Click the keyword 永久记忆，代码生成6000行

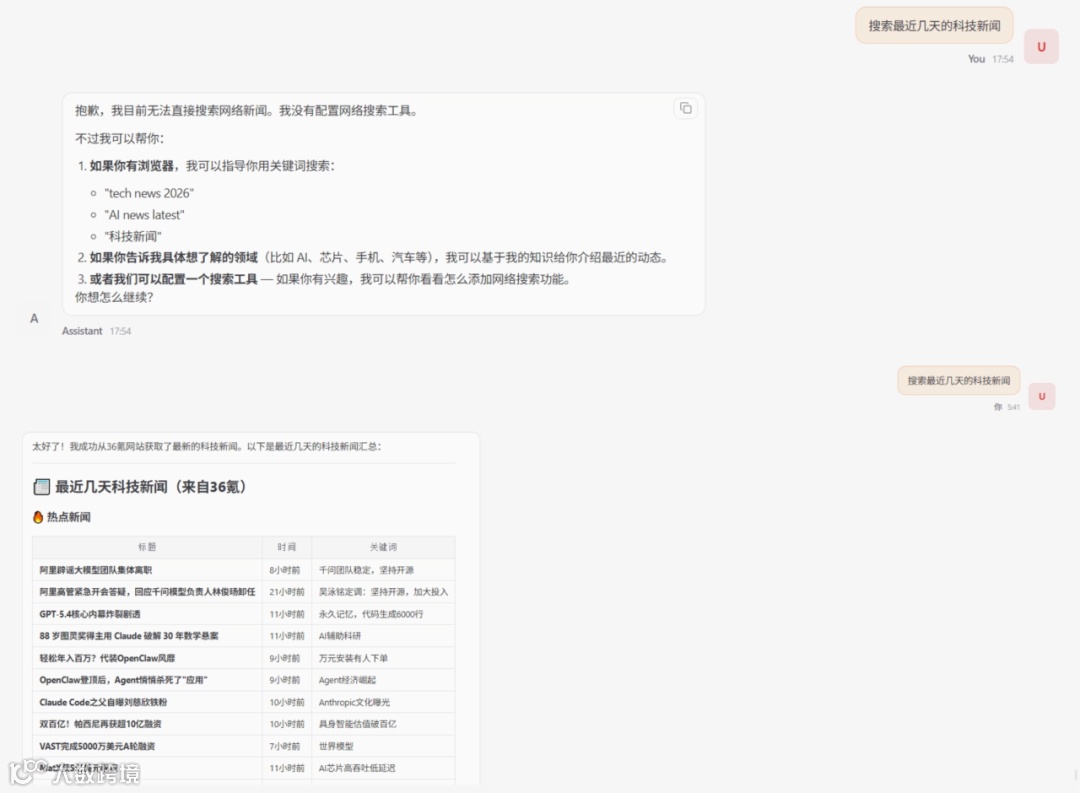pos(371,614)
